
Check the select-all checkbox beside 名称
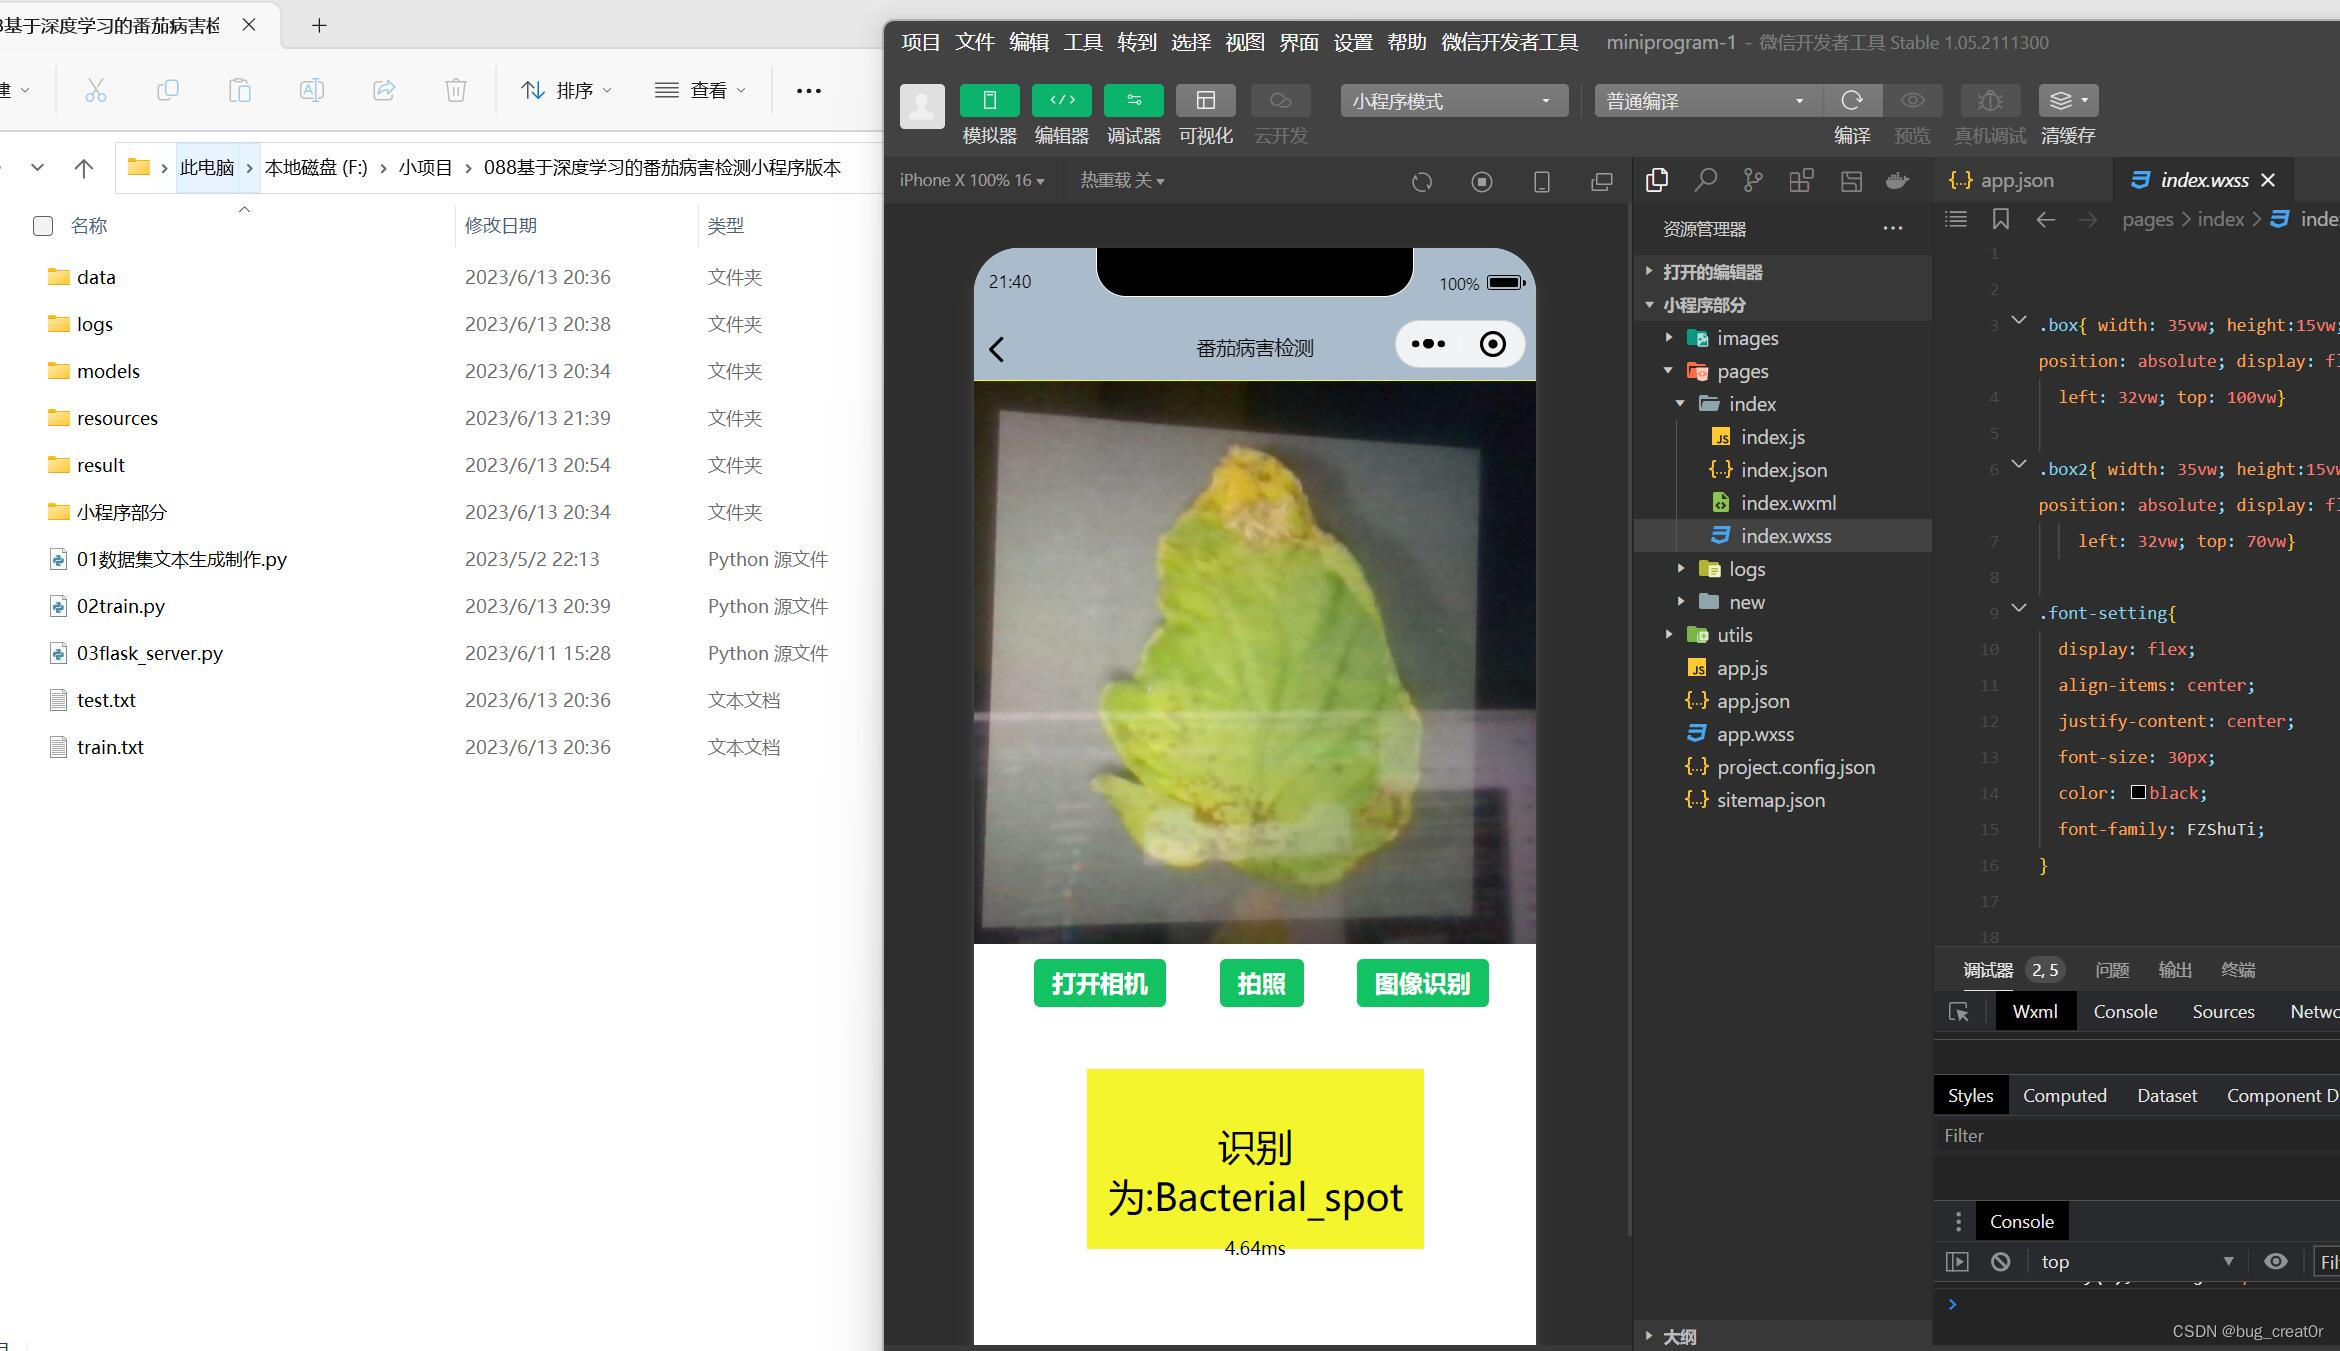coord(43,226)
